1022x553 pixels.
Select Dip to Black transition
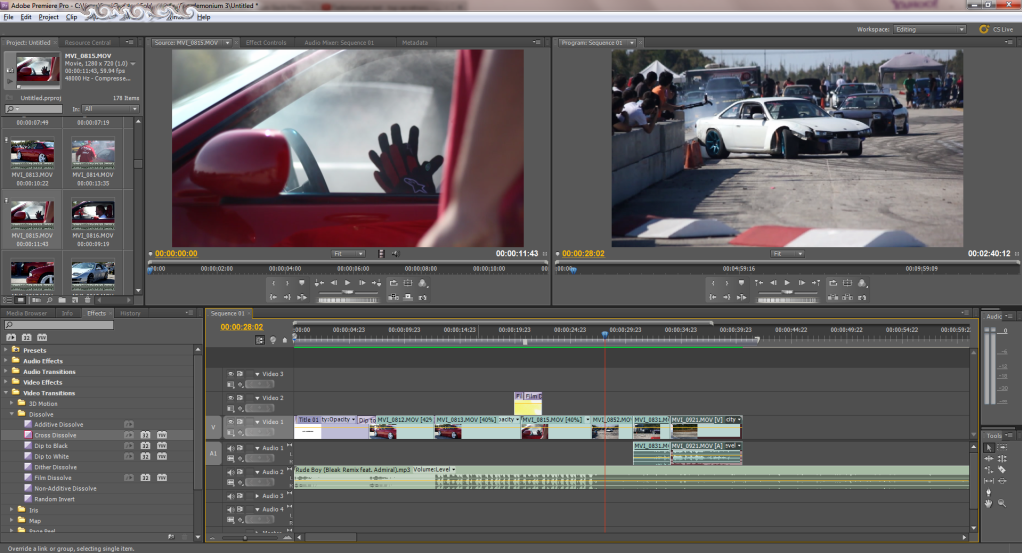point(51,446)
